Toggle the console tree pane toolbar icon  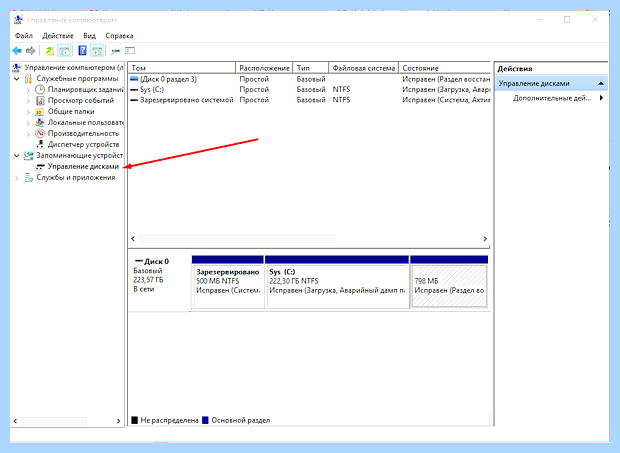pyautogui.click(x=64, y=51)
